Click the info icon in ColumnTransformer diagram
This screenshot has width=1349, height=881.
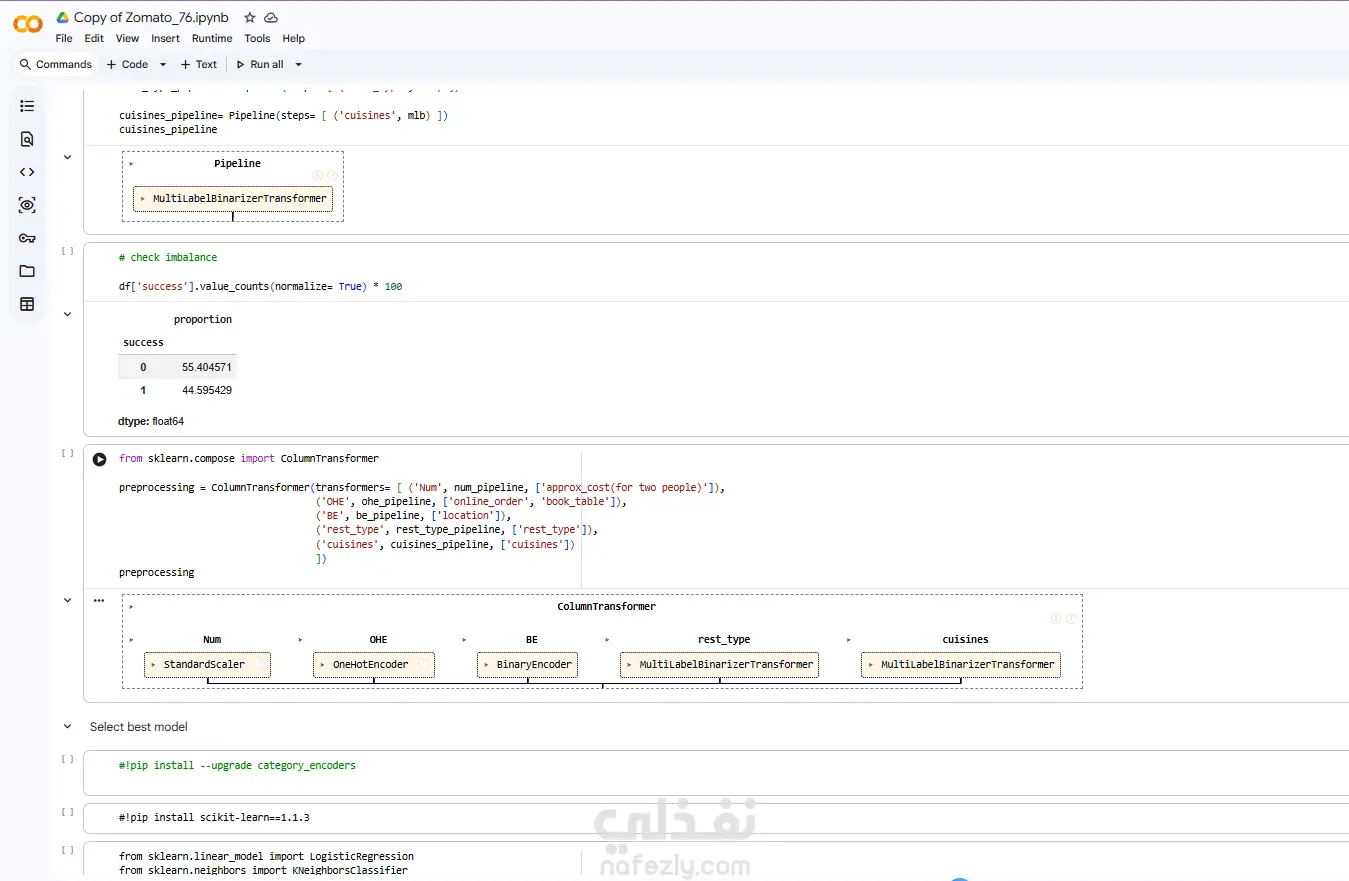click(x=1056, y=619)
